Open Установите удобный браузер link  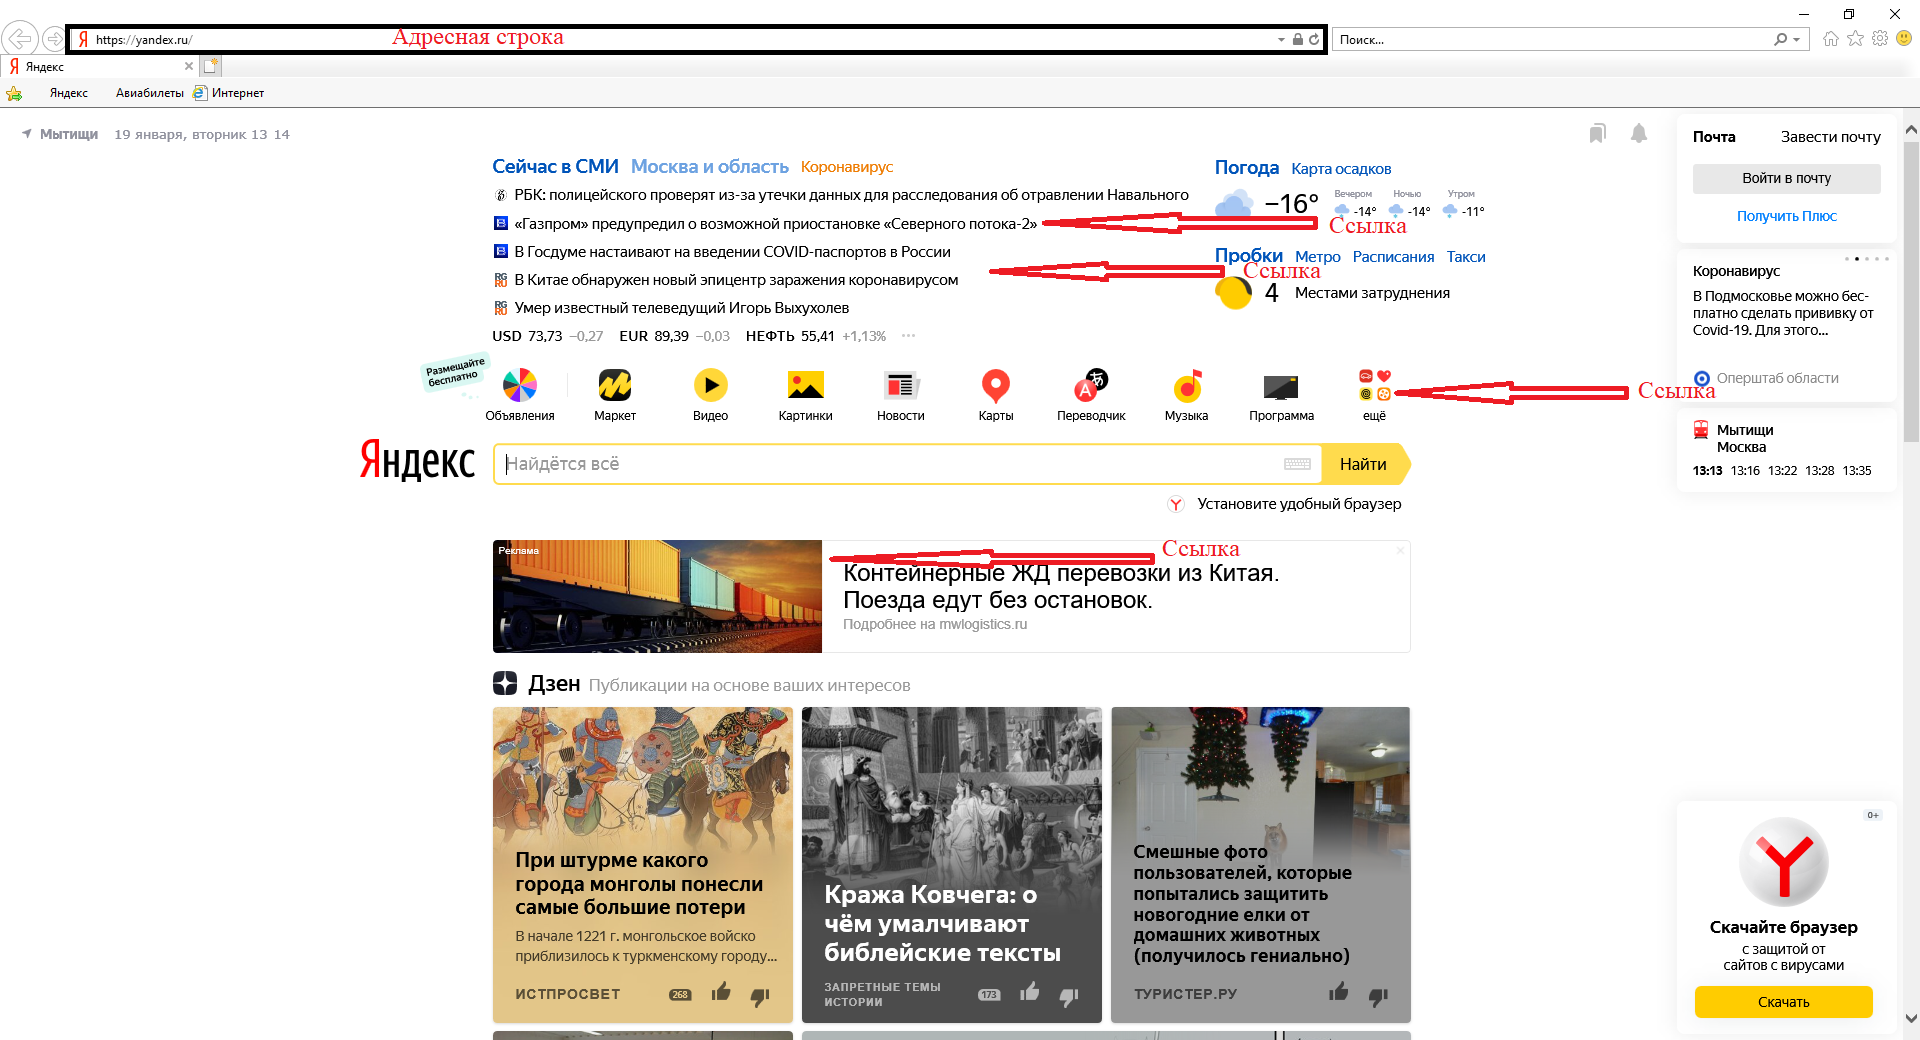tap(1299, 504)
